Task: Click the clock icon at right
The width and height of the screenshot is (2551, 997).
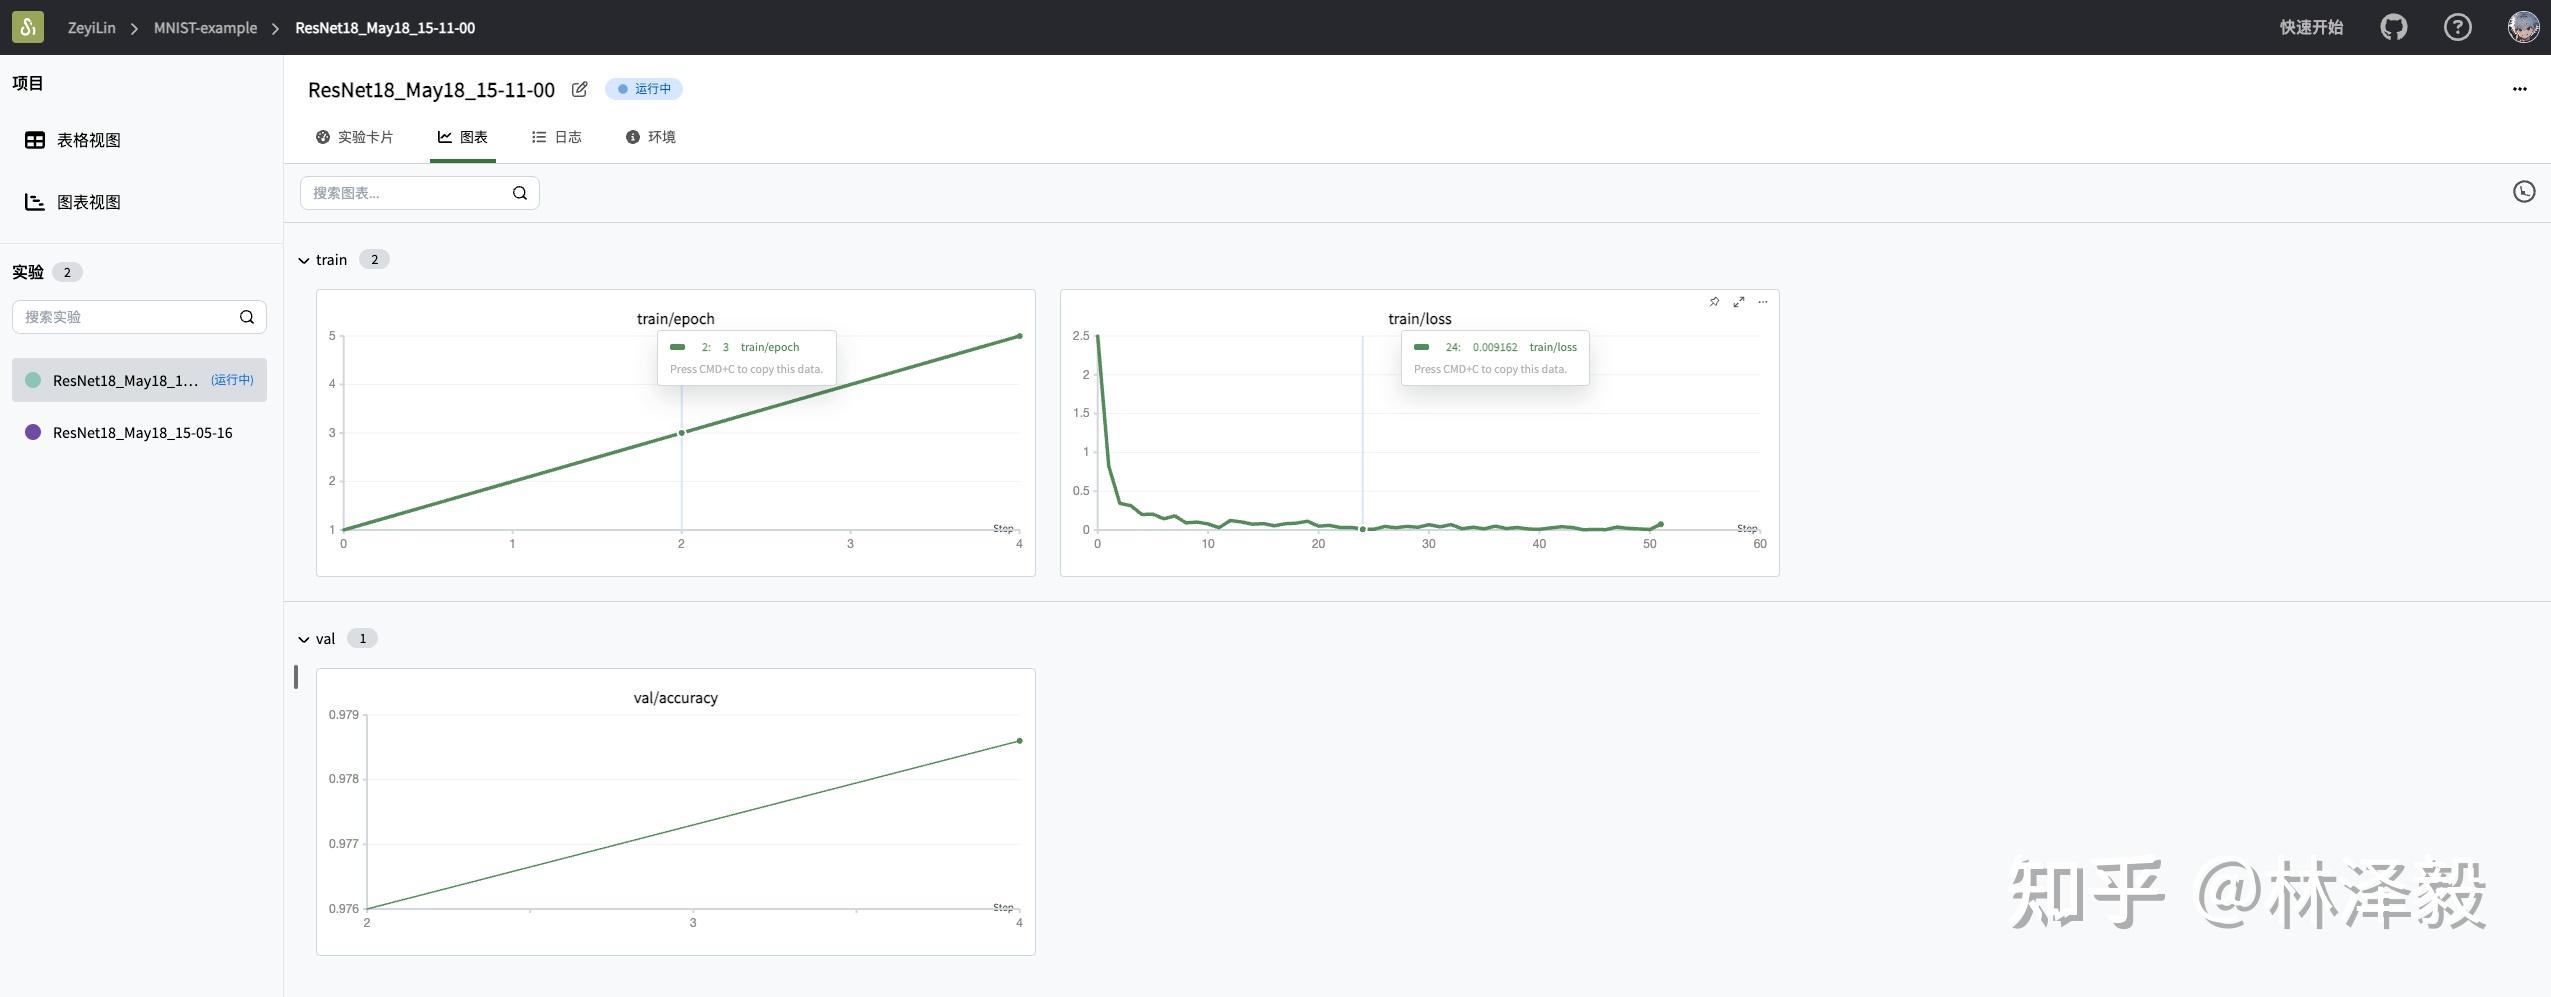Action: [2523, 192]
